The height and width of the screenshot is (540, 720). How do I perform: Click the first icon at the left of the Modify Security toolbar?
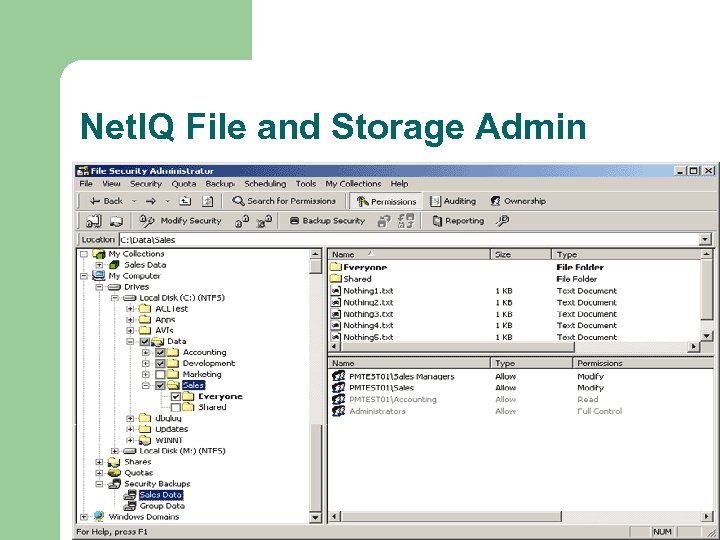pyautogui.click(x=94, y=221)
